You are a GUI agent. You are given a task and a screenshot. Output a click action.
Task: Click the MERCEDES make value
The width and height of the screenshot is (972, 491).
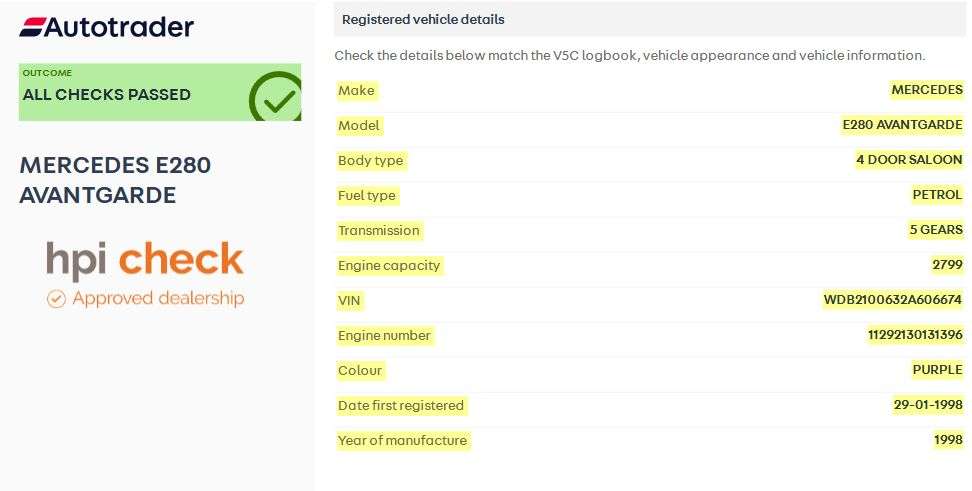click(927, 90)
